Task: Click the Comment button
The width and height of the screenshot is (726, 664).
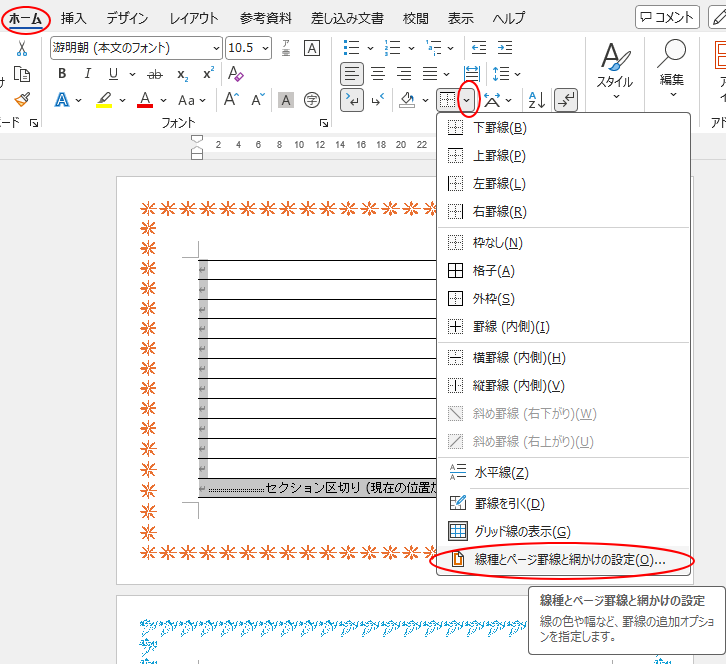Action: (x=667, y=18)
